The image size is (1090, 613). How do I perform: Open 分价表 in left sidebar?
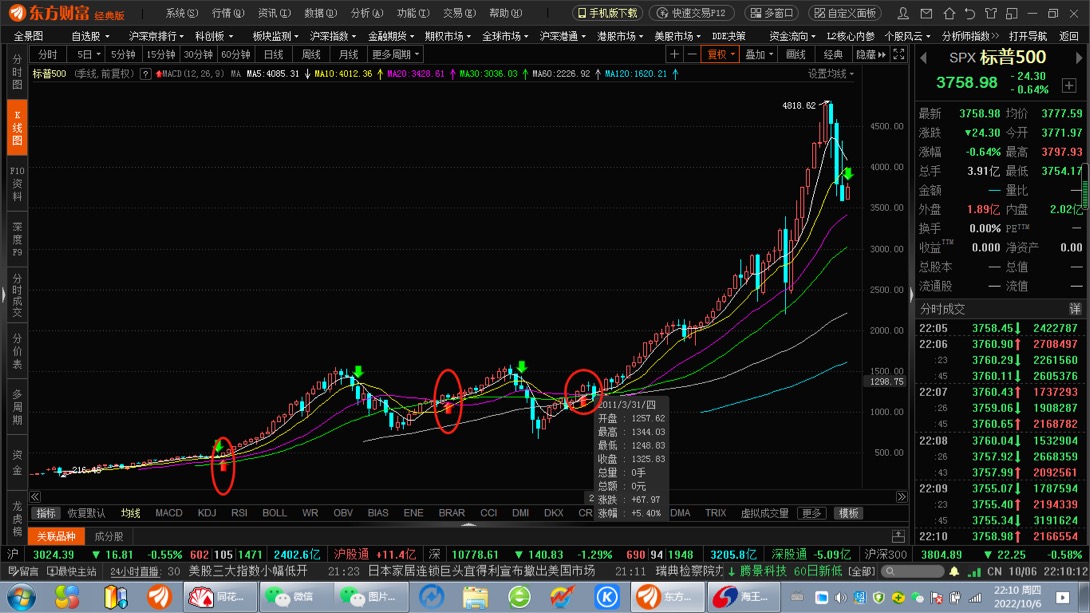tap(17, 352)
